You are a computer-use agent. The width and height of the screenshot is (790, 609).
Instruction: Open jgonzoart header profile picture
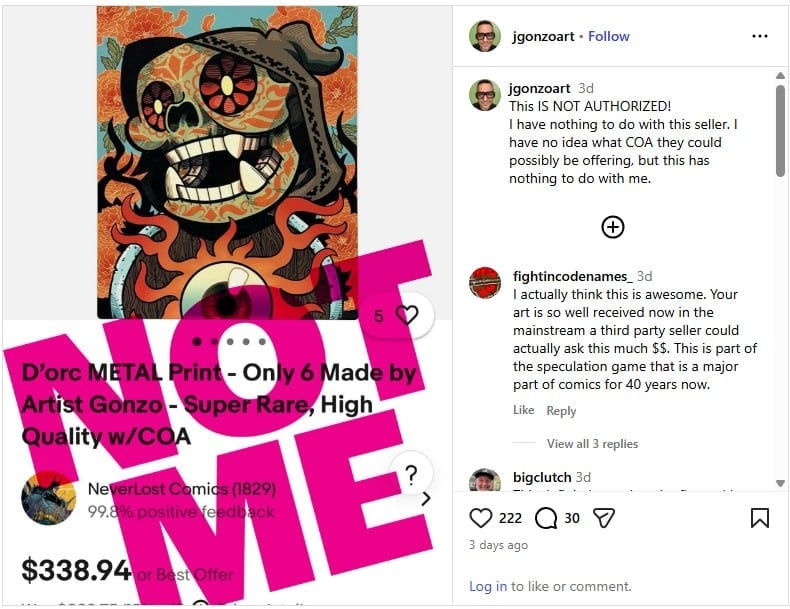[x=485, y=36]
